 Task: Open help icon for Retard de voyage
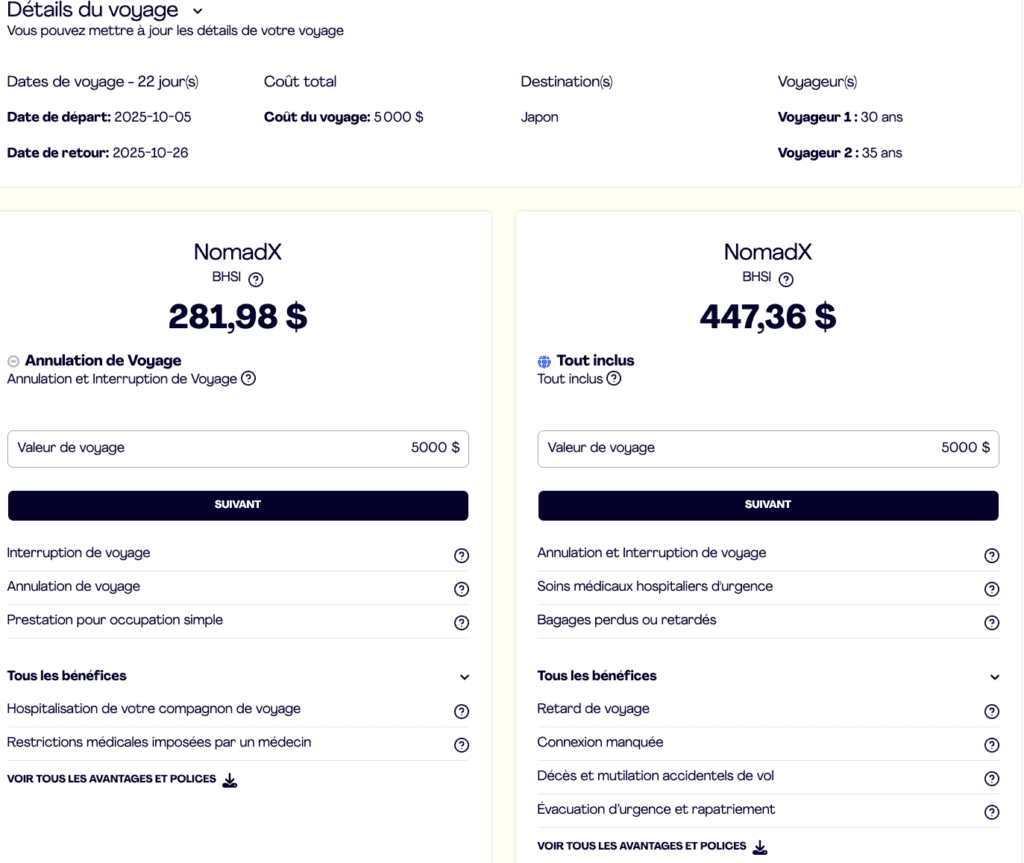coord(991,712)
